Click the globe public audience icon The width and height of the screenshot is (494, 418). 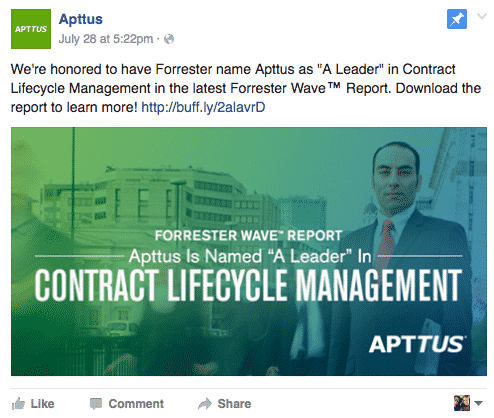(x=169, y=39)
